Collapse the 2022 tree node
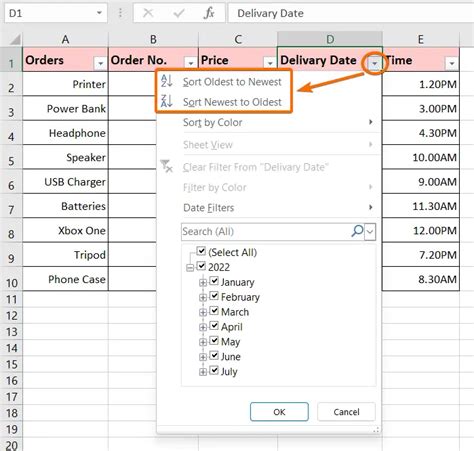Viewport: 474px width, 451px height. click(190, 268)
